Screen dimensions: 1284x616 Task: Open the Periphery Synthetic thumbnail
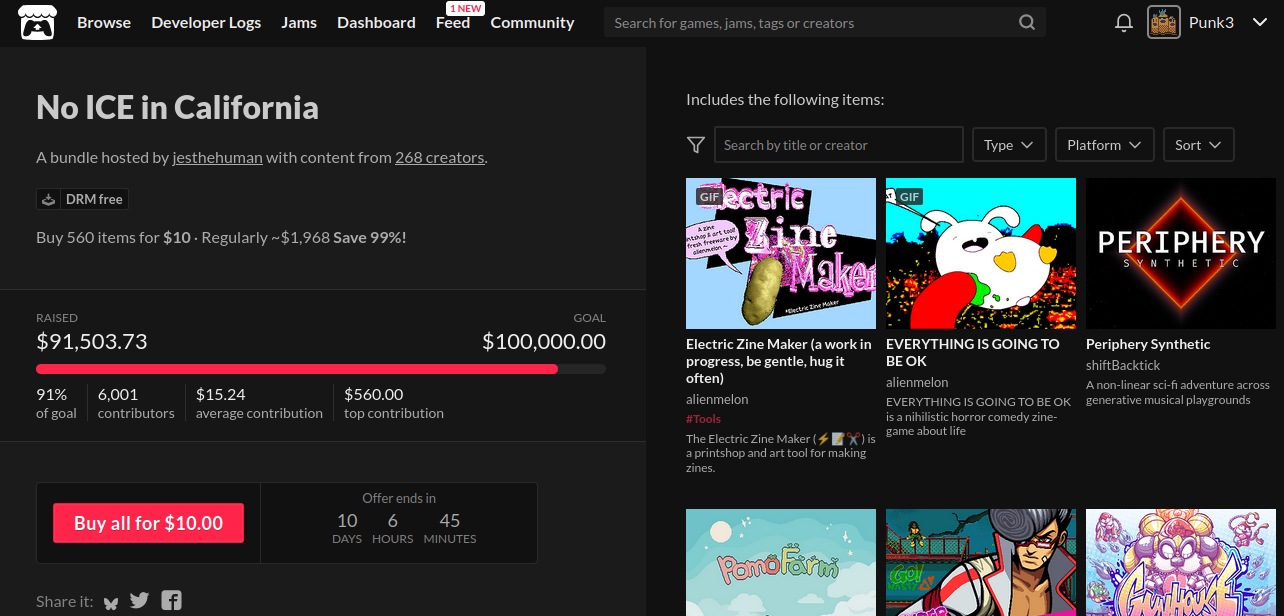(1181, 253)
